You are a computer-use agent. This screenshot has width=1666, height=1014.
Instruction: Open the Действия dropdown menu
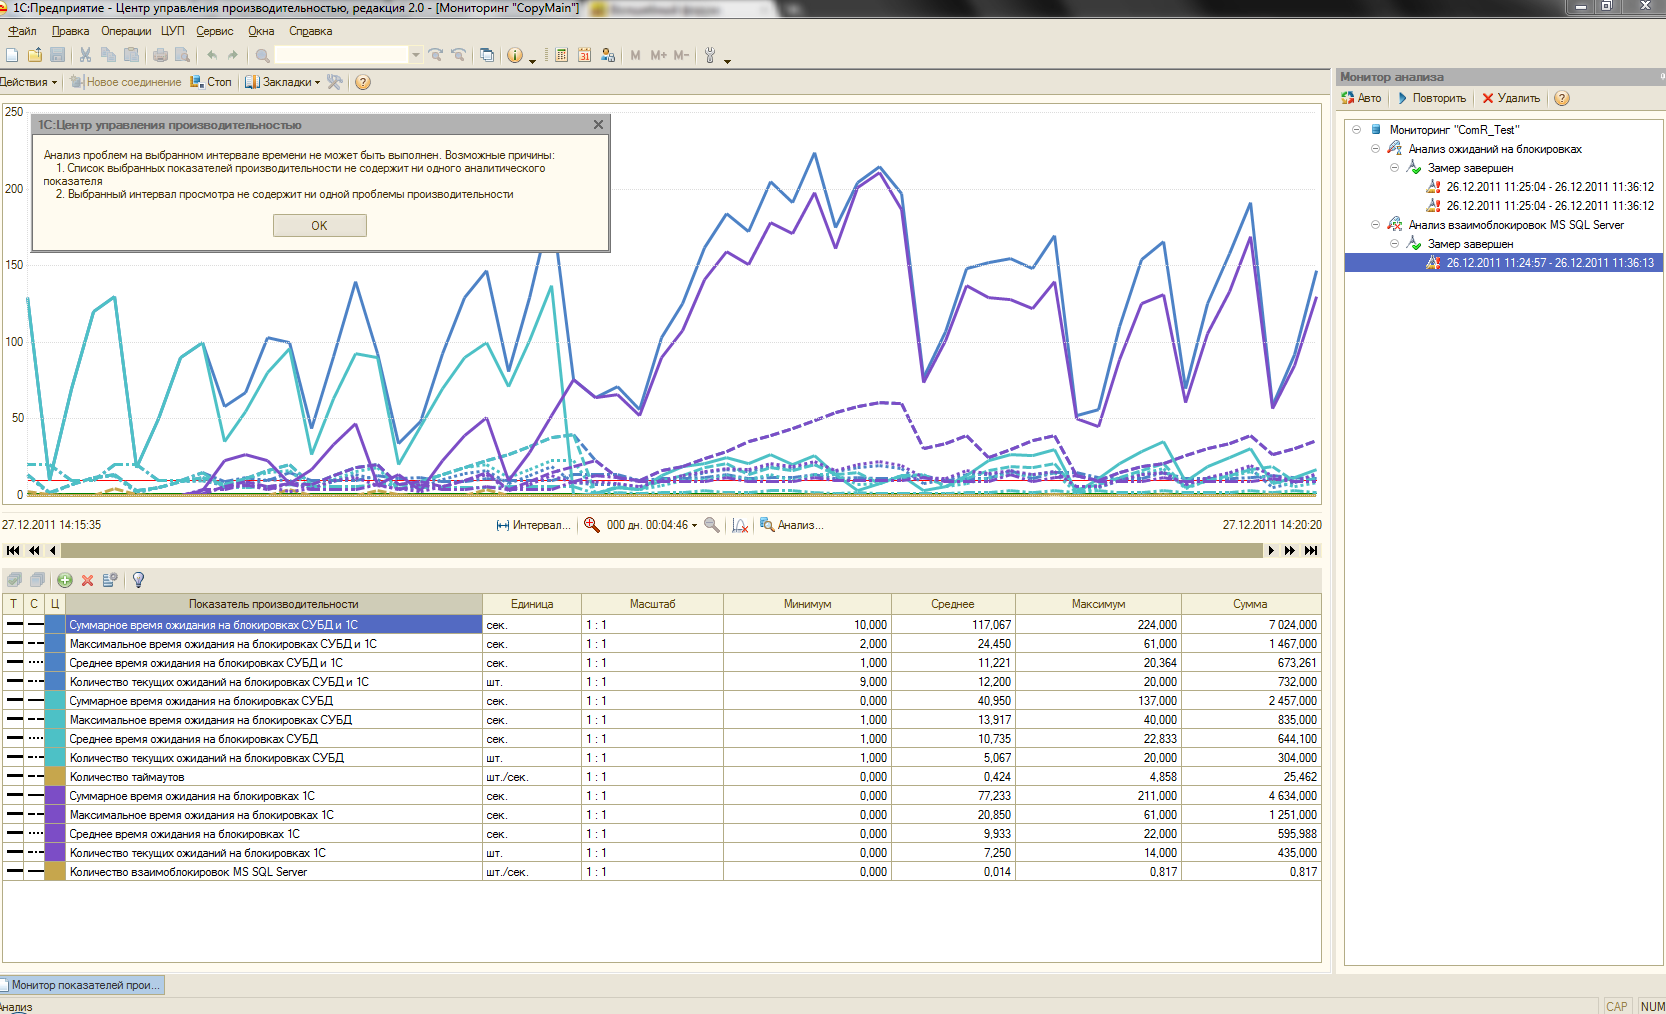click(x=29, y=82)
